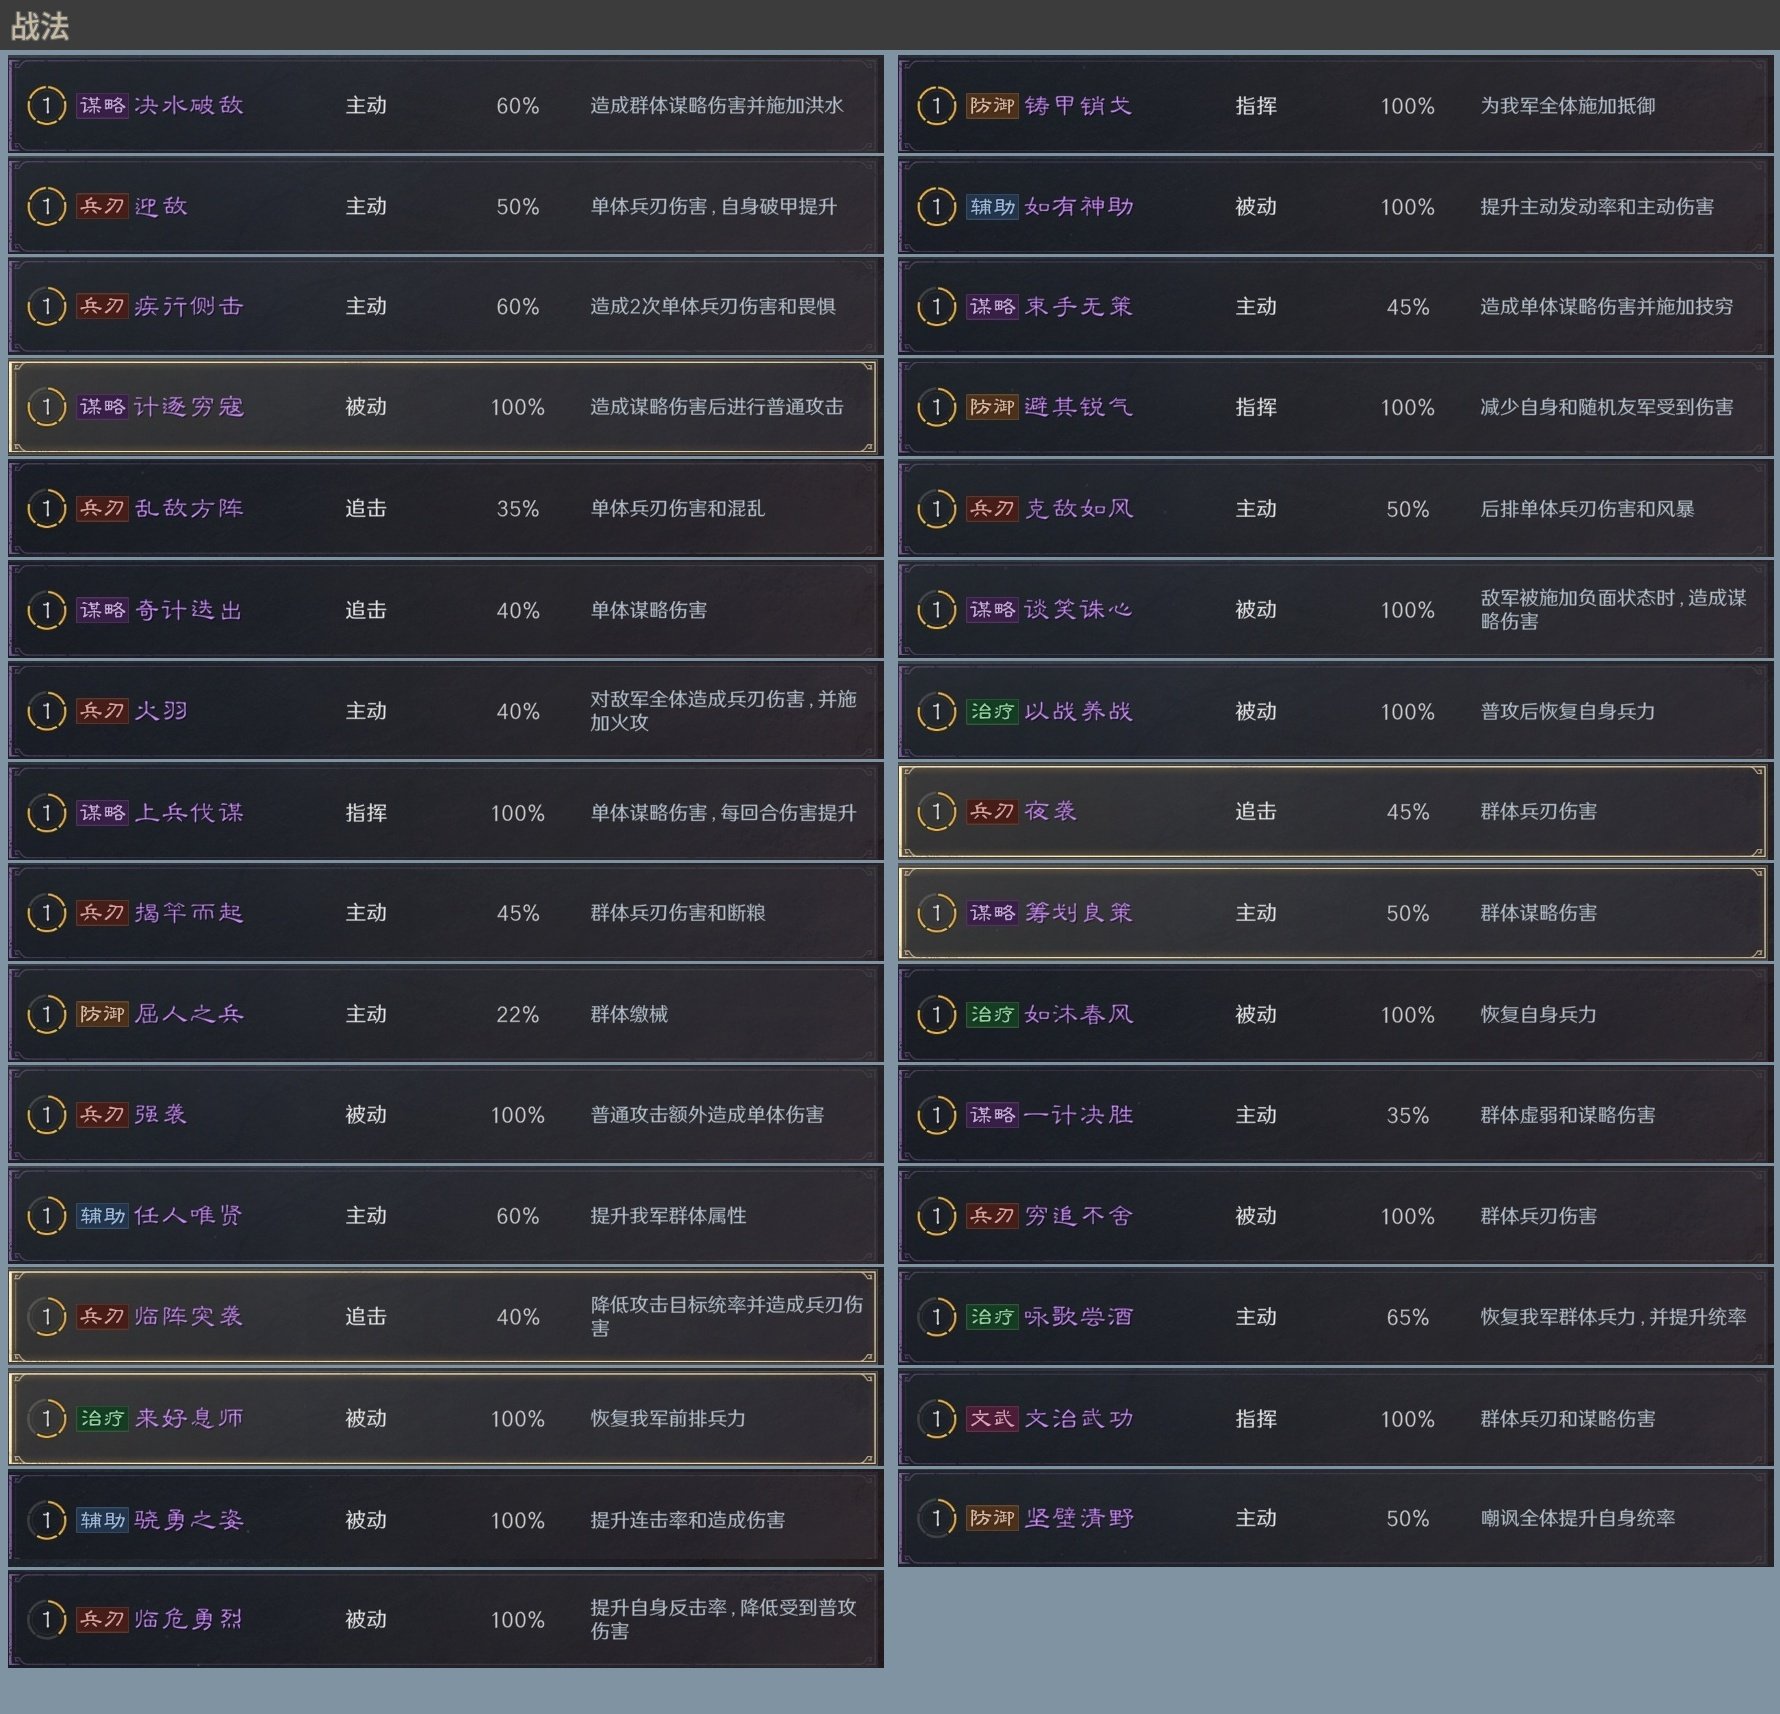
Task: Click the 兵刃 type tag of 迎敌
Action: (102, 206)
